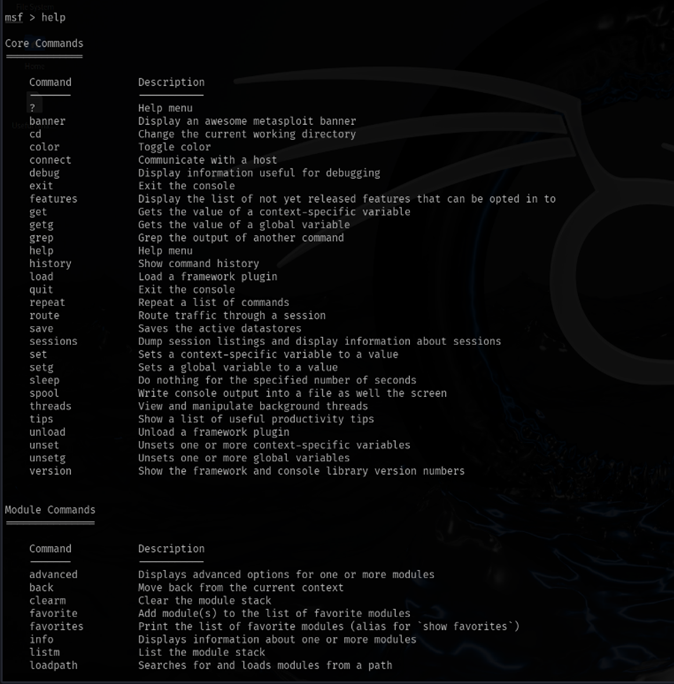The image size is (674, 684).
Task: Click 'Unload a framework plugin' description
Action: [214, 432]
